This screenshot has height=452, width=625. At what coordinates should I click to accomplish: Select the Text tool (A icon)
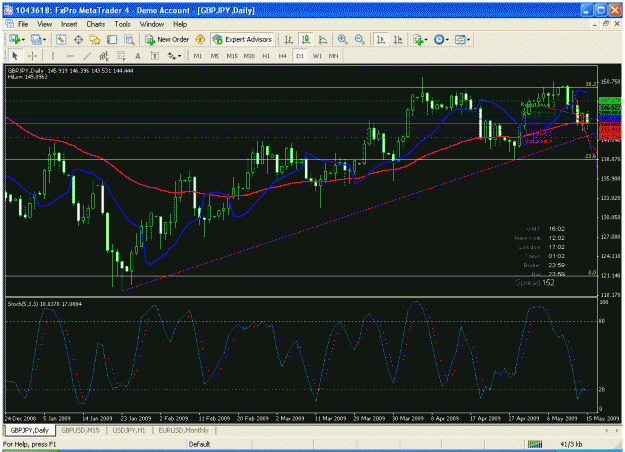(138, 56)
